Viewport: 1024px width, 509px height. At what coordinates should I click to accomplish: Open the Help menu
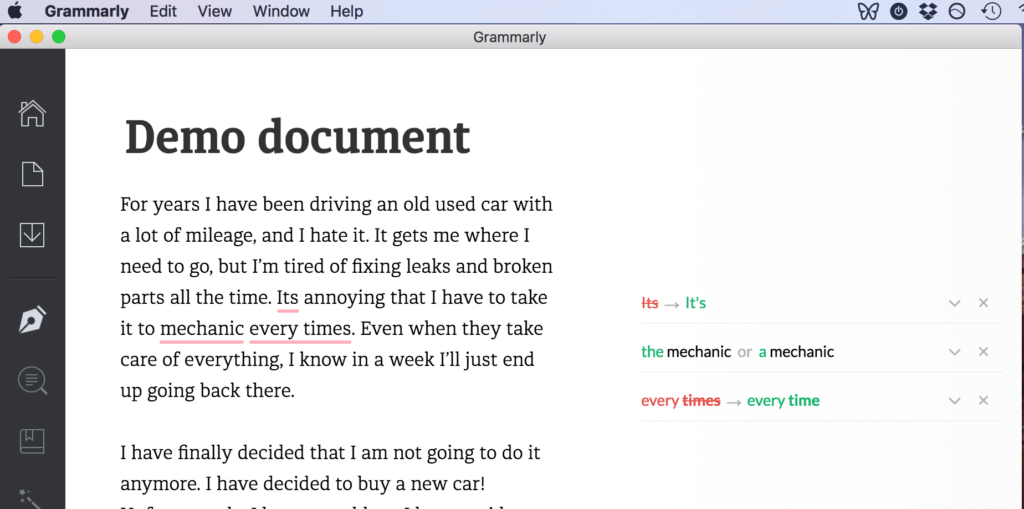(x=347, y=11)
